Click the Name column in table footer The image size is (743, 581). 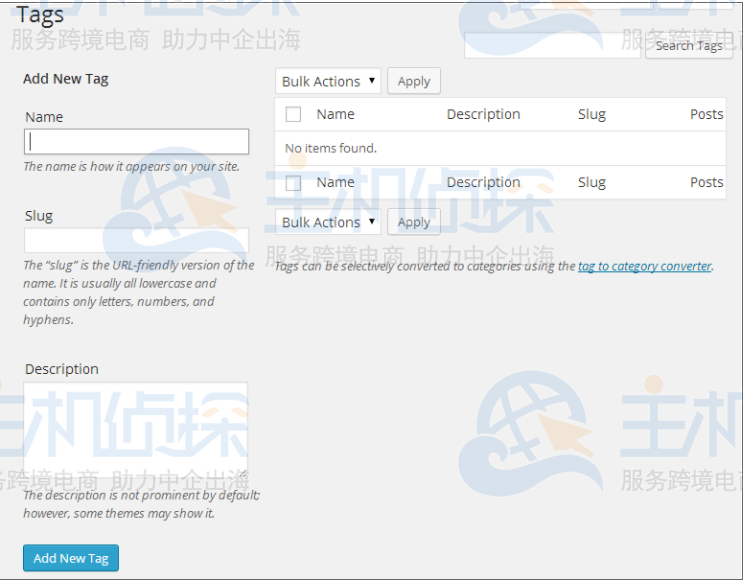335,182
